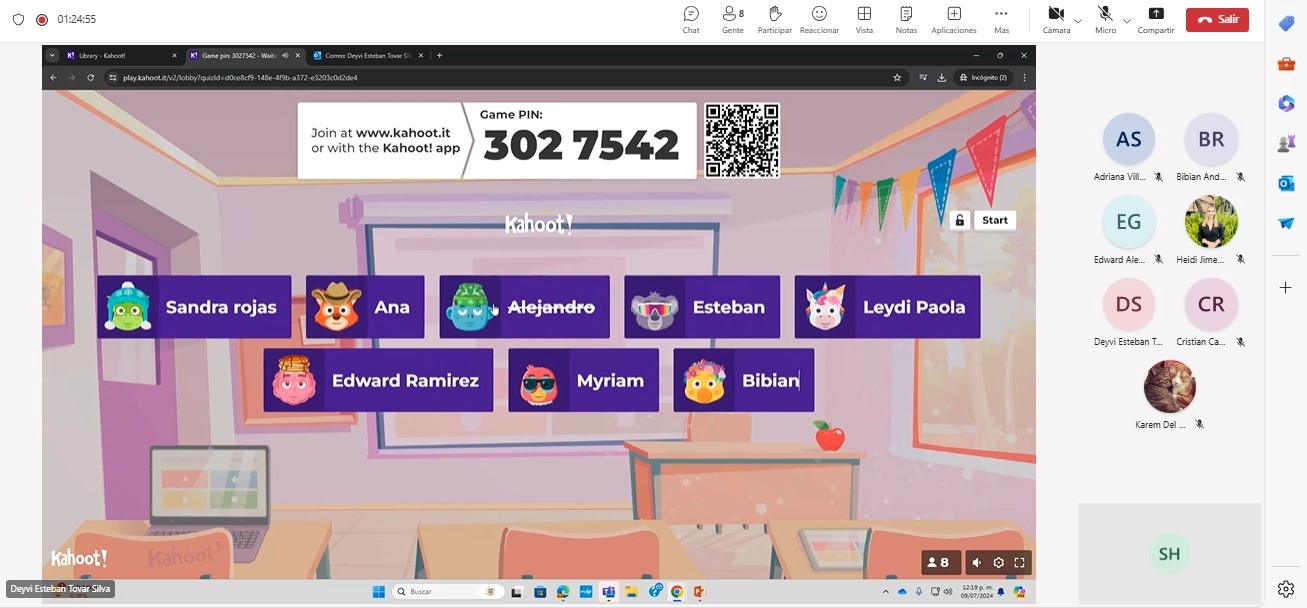Enter Kahoot fullscreen mode
This screenshot has width=1307, height=608.
tap(1020, 562)
